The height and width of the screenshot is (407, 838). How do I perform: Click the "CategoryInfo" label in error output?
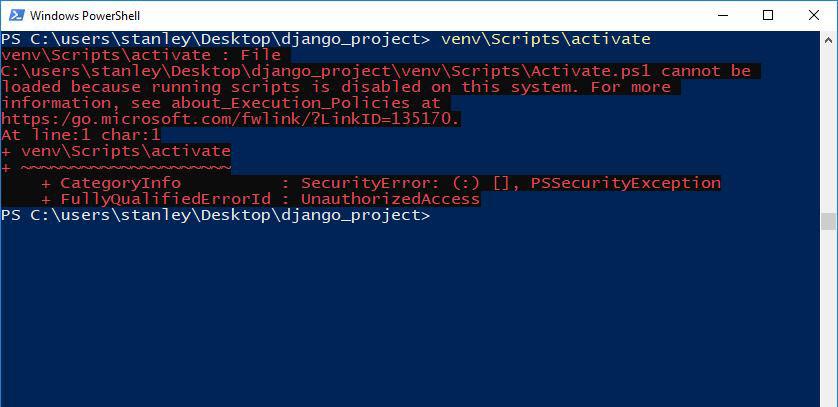[x=120, y=183]
